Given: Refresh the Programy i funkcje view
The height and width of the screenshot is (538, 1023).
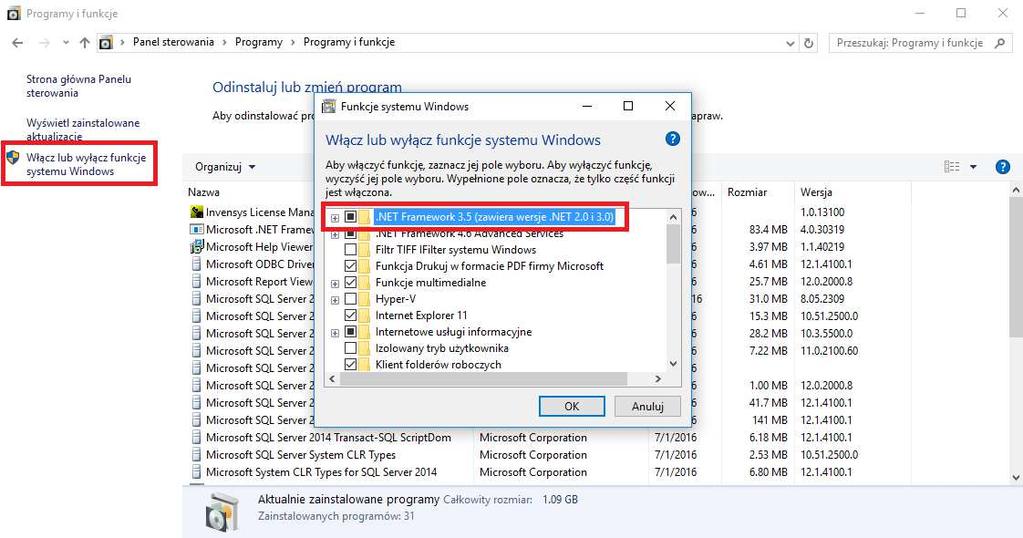Looking at the screenshot, I should pos(809,43).
